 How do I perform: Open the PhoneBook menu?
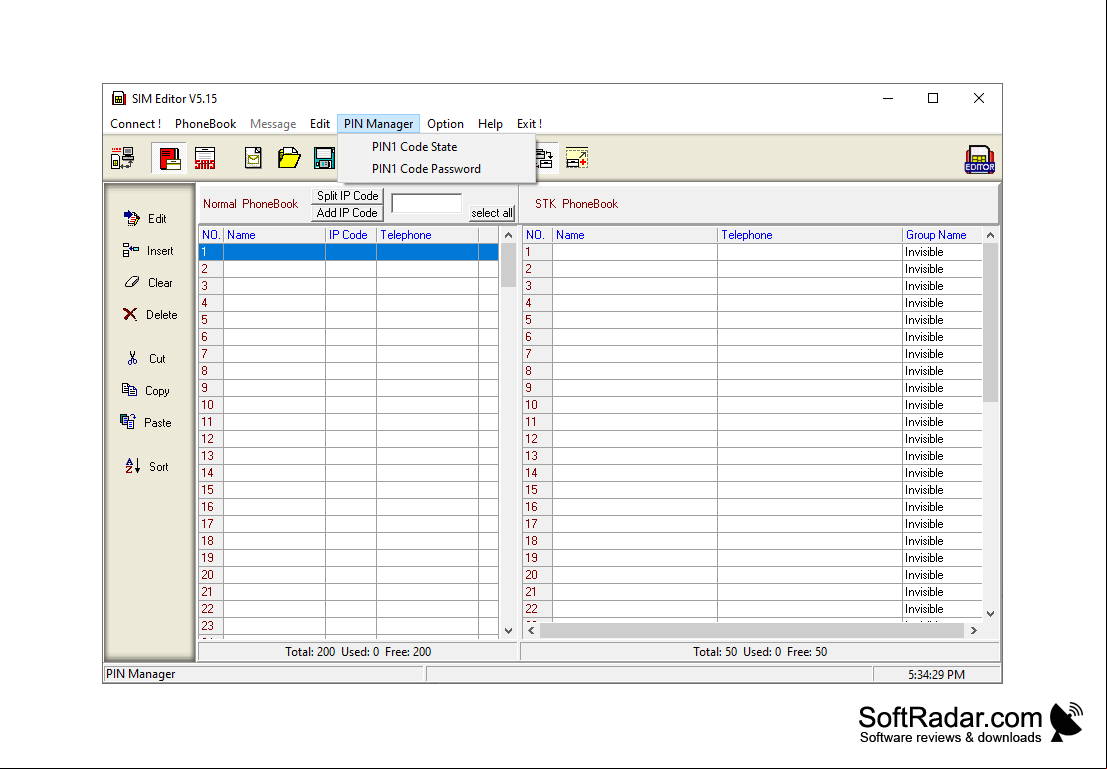click(205, 124)
